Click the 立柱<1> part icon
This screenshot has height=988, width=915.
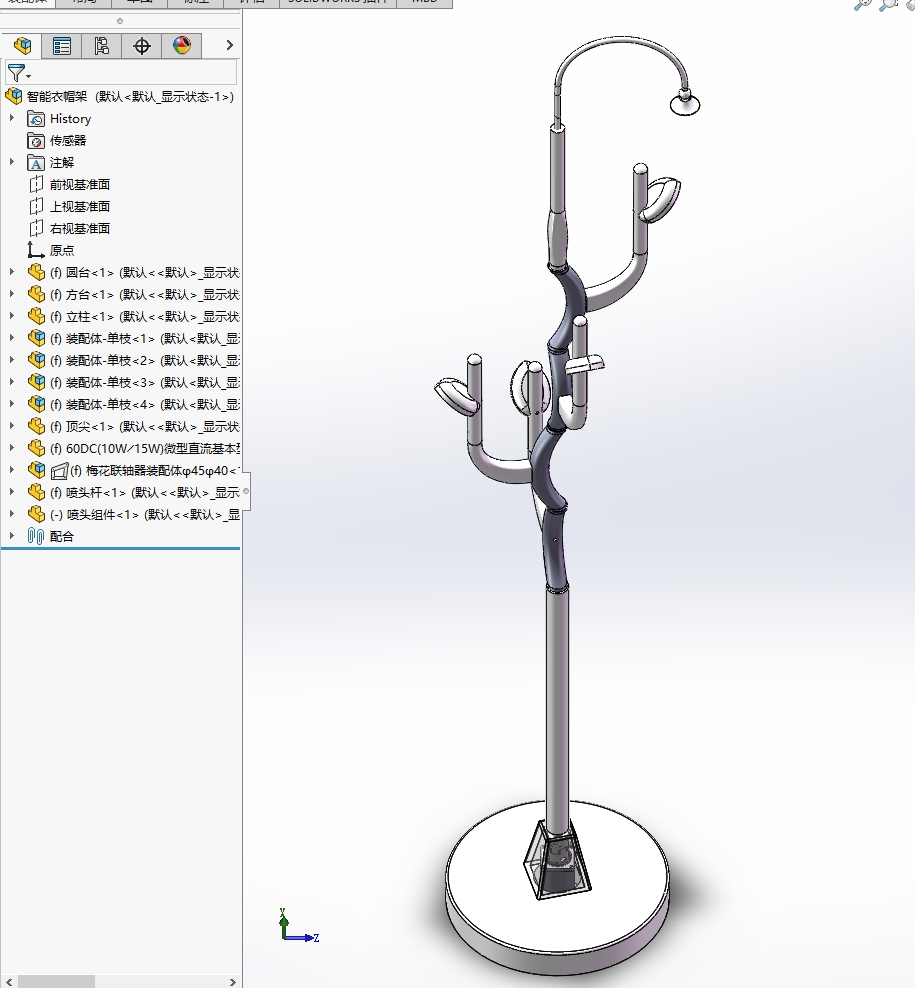(x=37, y=316)
